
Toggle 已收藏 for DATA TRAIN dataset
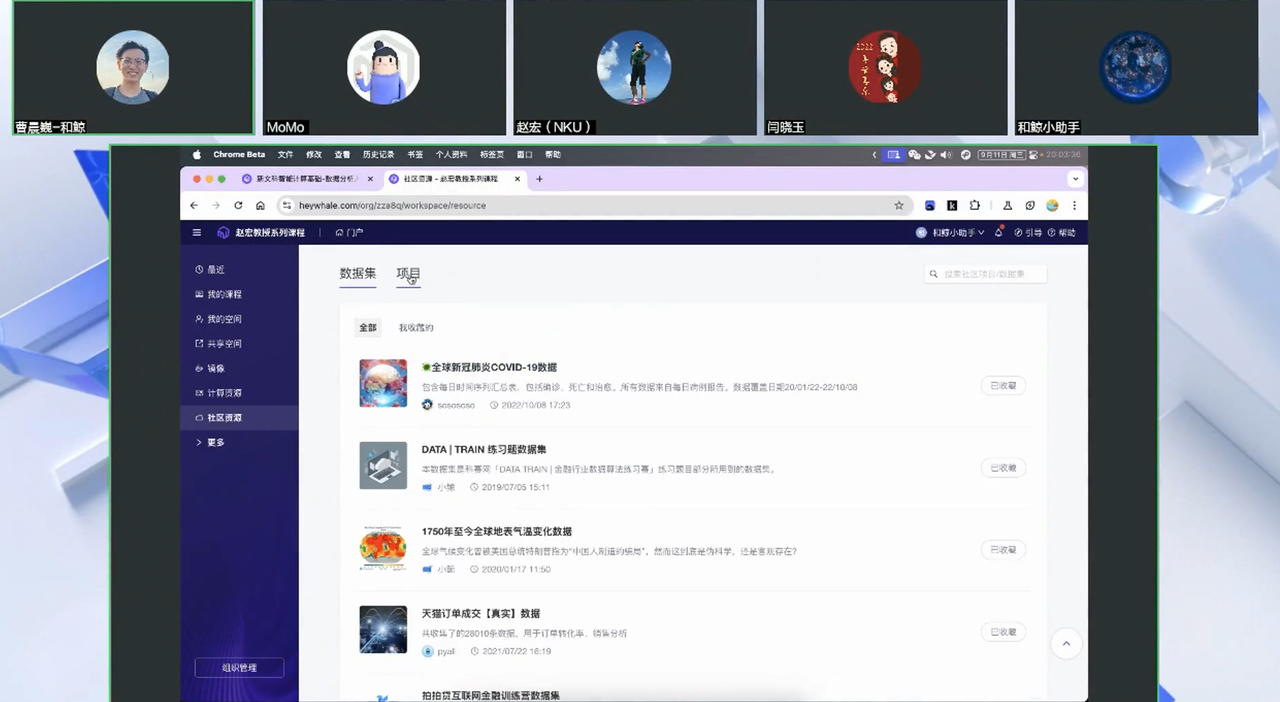point(1003,468)
